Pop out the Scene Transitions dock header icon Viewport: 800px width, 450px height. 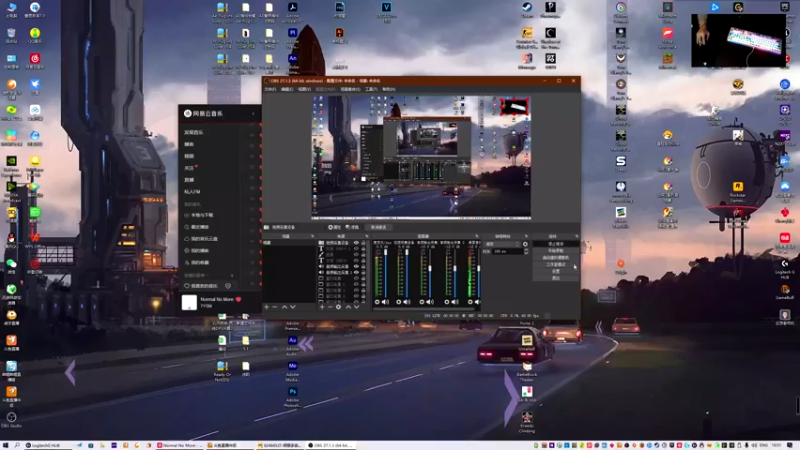pyautogui.click(x=526, y=236)
